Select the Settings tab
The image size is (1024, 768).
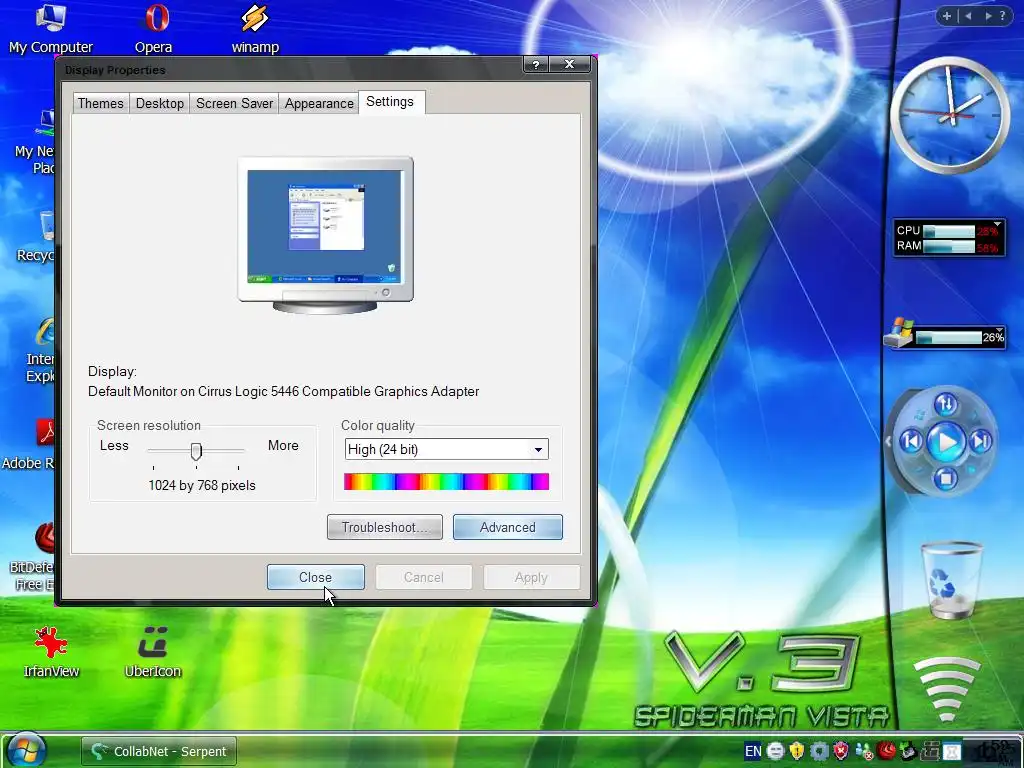391,102
